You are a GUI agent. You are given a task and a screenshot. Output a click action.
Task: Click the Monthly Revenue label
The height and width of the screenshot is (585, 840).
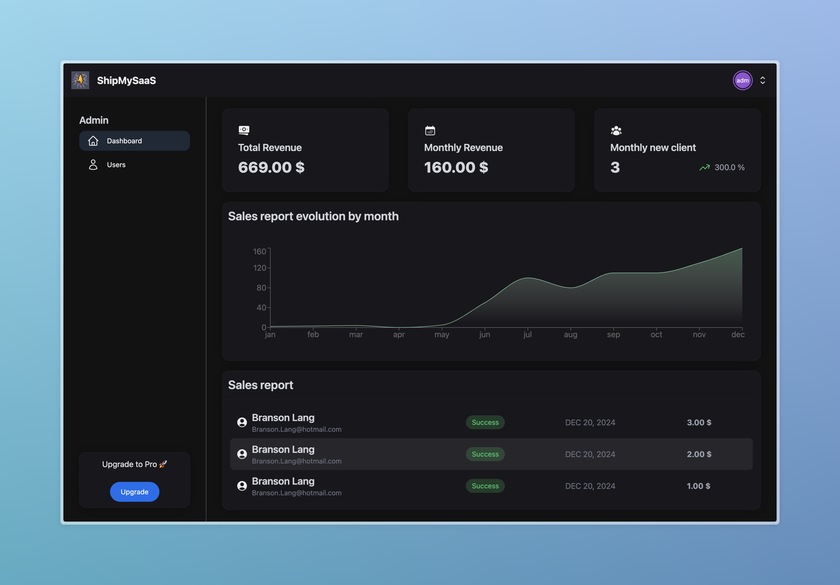click(x=463, y=147)
